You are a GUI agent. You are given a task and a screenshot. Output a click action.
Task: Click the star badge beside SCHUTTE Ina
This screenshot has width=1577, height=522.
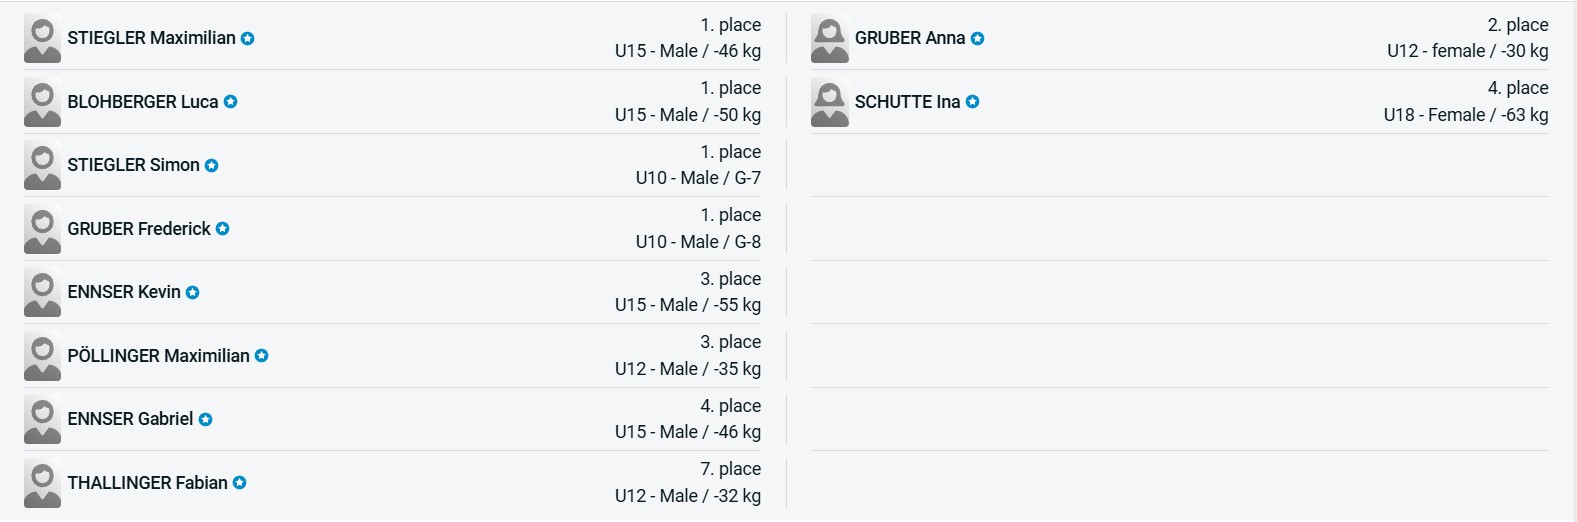coord(973,102)
